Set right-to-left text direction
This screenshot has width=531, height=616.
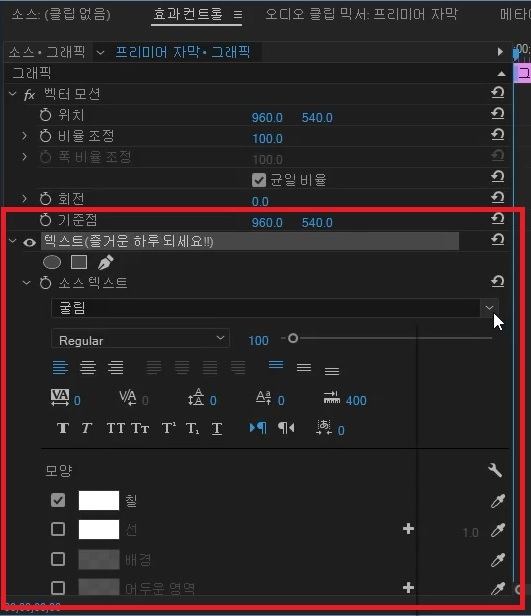click(x=286, y=428)
